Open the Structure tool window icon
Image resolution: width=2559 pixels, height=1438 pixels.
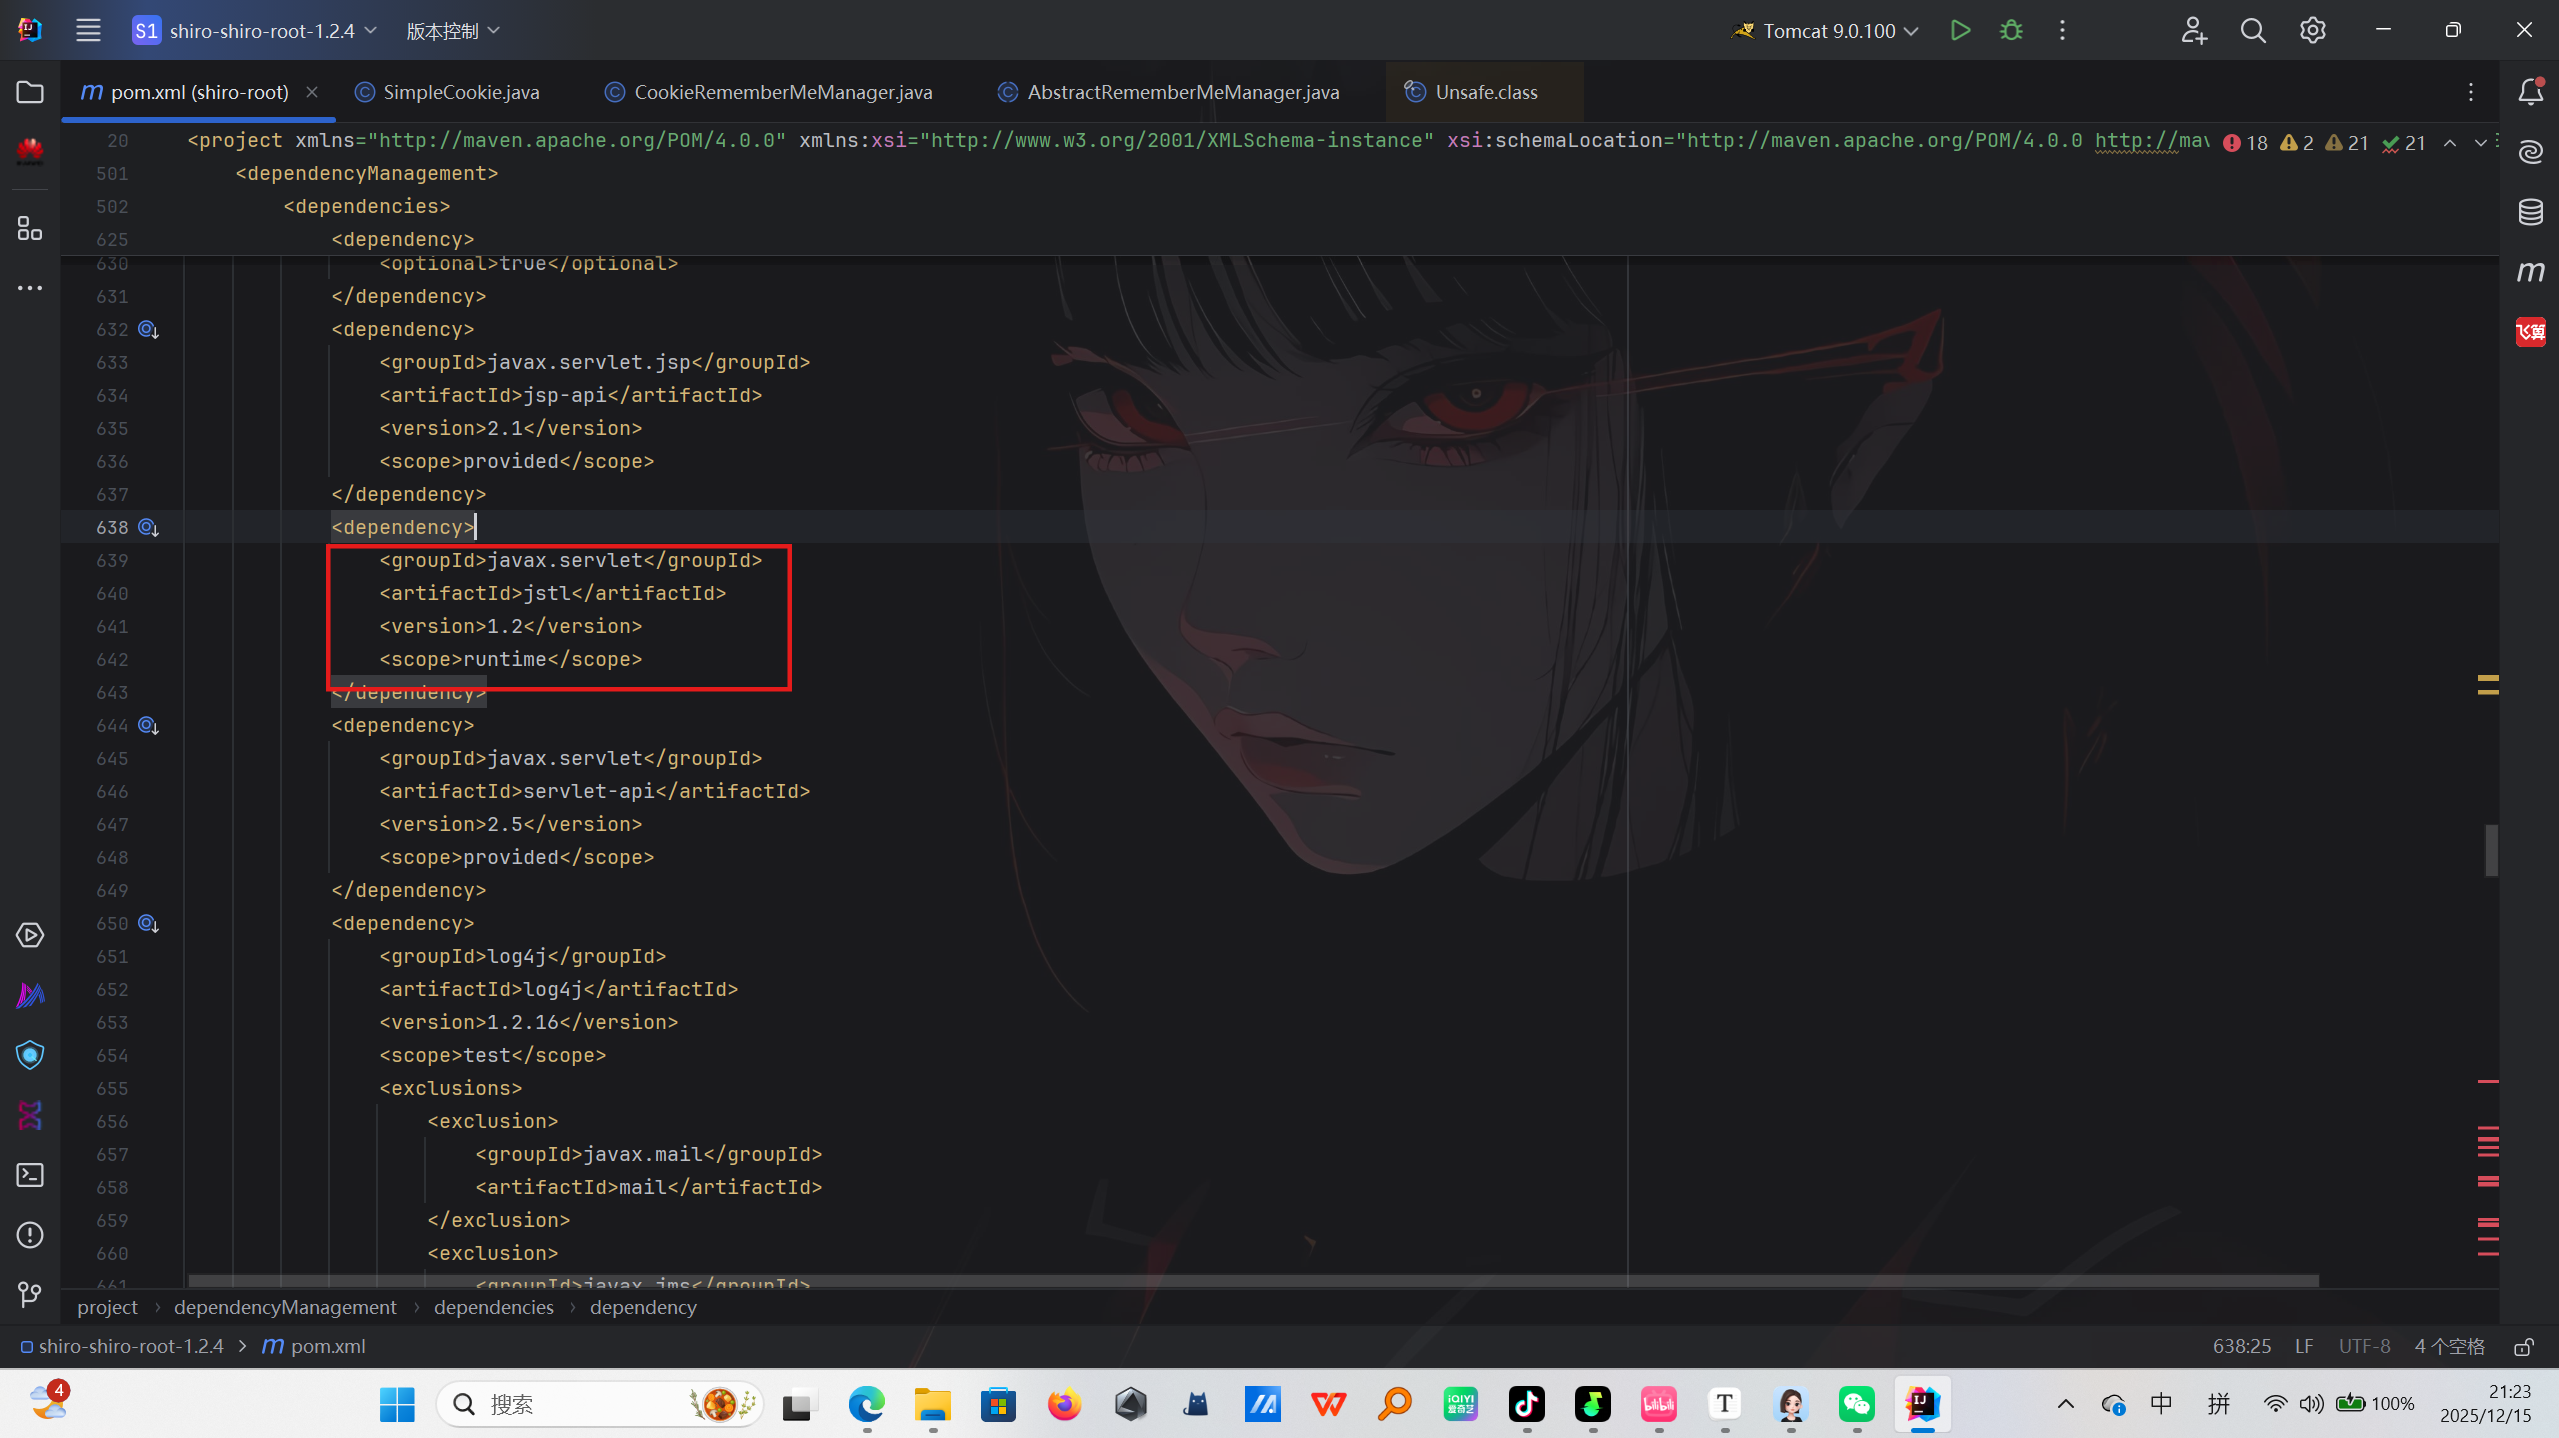click(30, 229)
